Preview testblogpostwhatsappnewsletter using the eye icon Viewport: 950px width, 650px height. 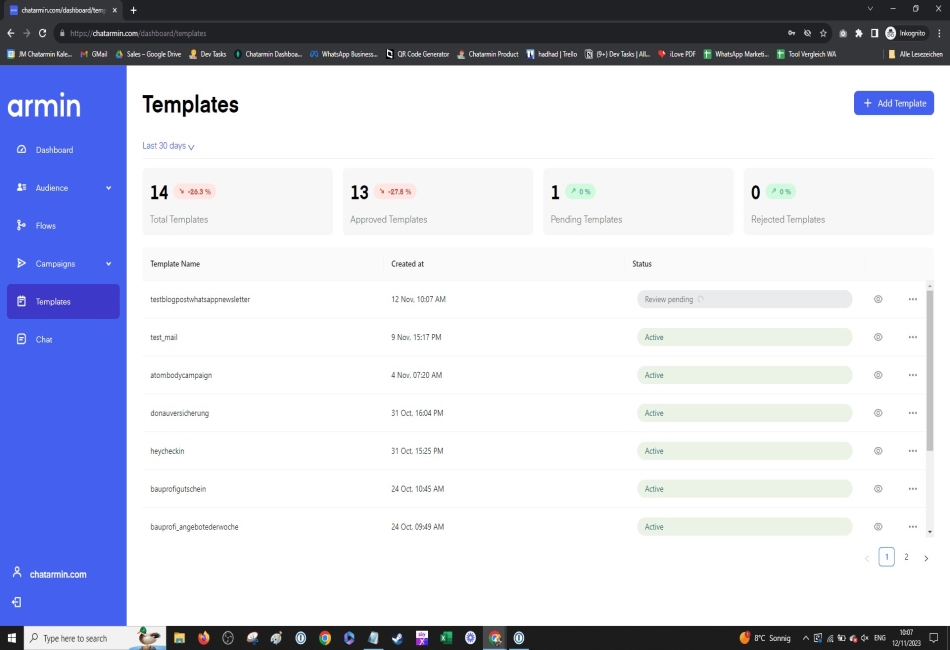pyautogui.click(x=878, y=299)
